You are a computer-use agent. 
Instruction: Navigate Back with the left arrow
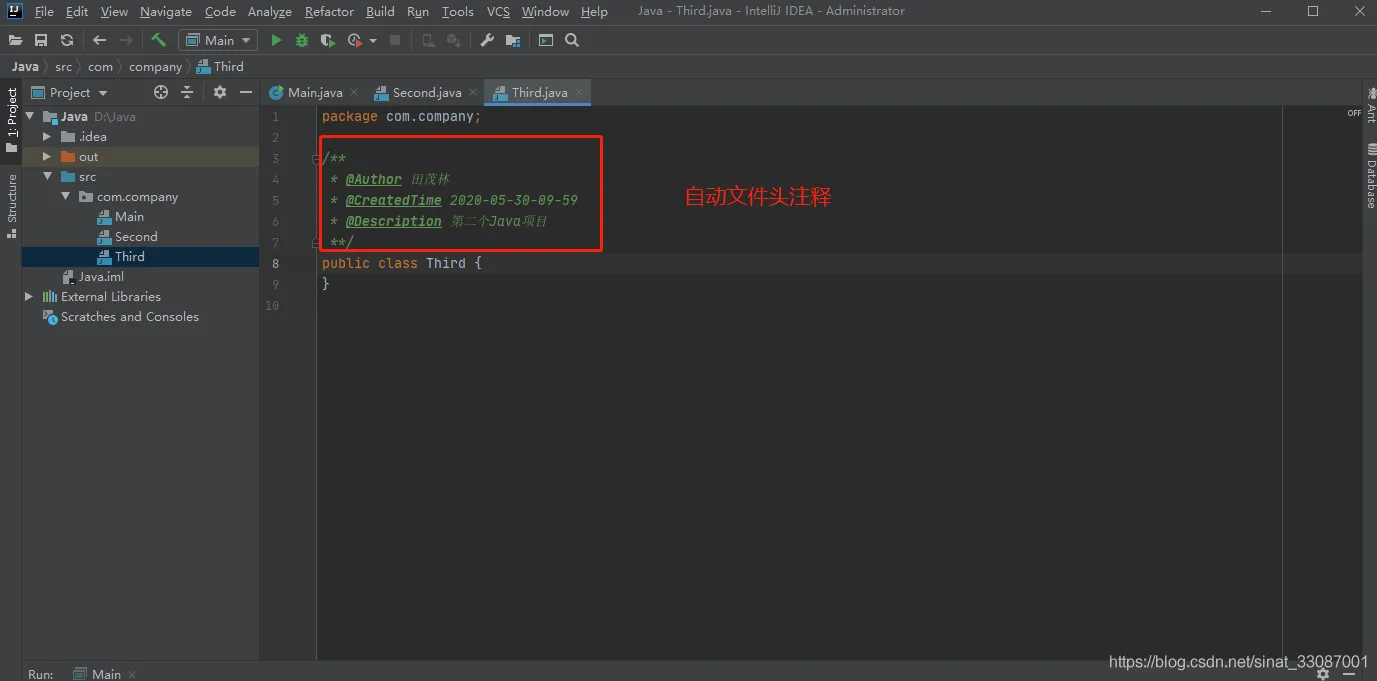(99, 40)
